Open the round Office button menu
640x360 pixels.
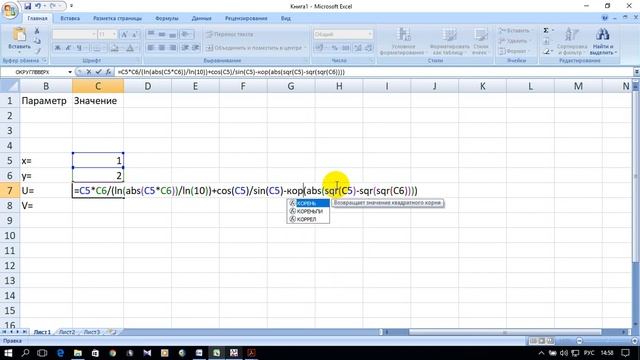(9, 10)
